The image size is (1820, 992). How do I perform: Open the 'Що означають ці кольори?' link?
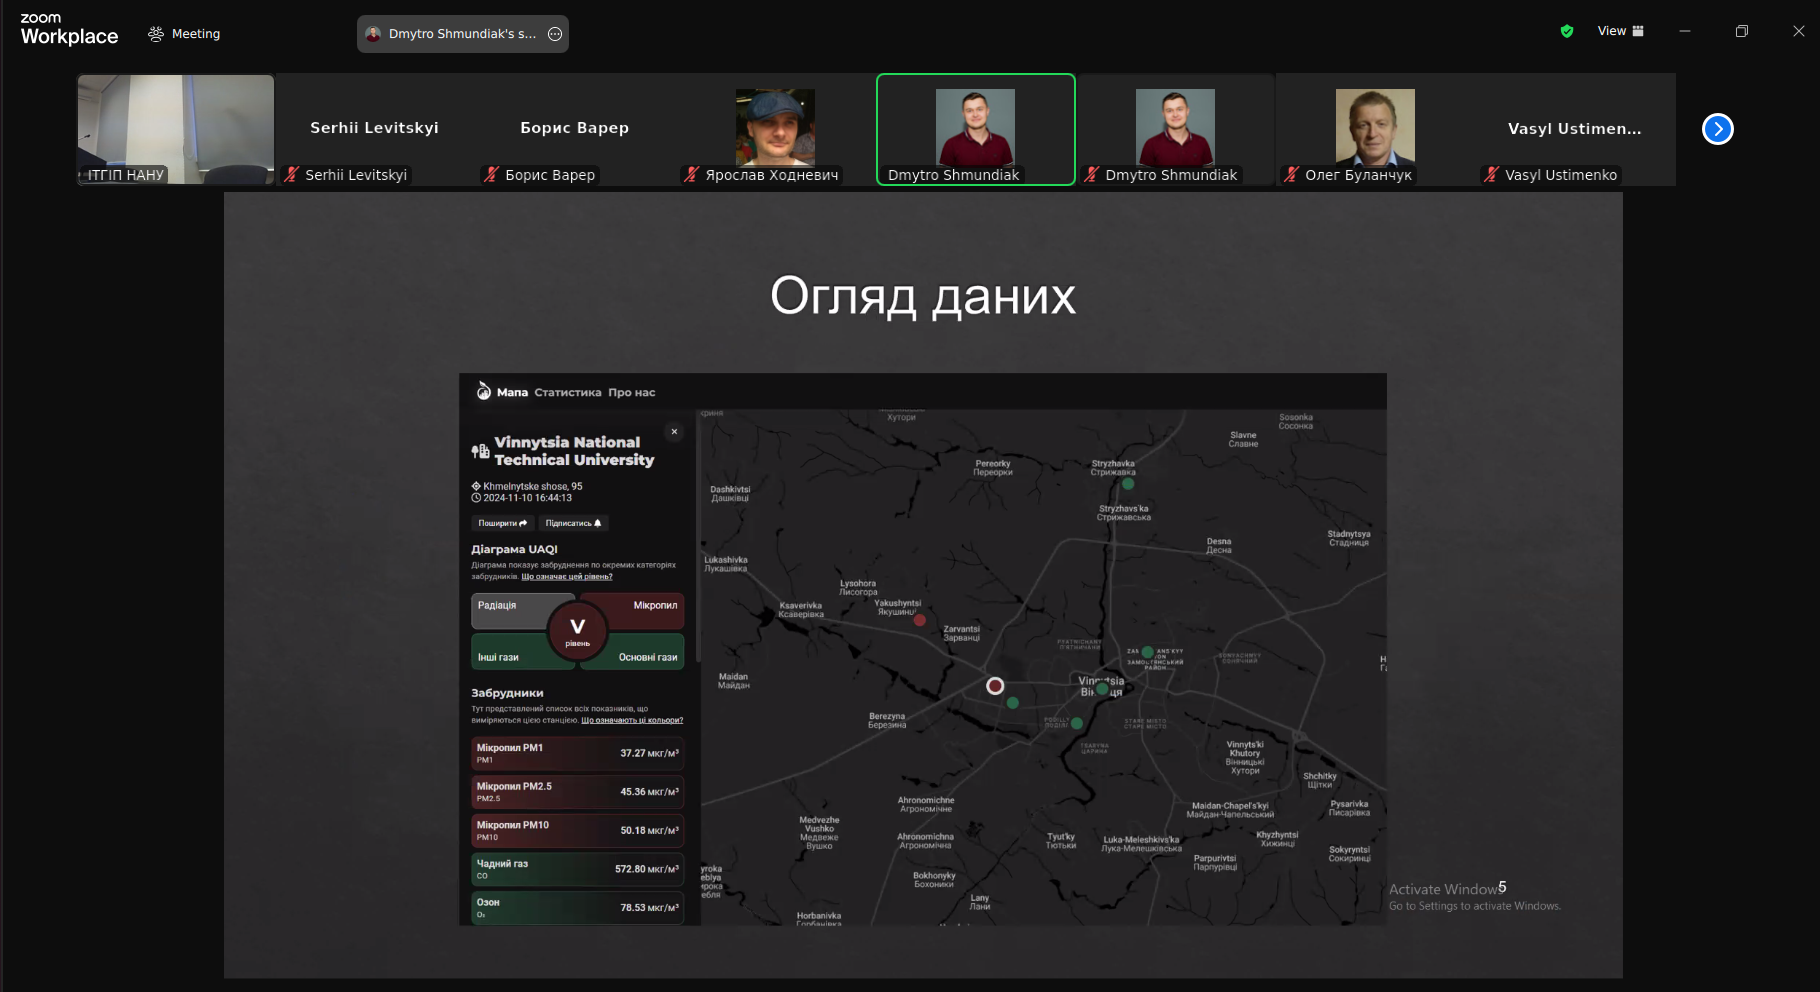(x=632, y=720)
